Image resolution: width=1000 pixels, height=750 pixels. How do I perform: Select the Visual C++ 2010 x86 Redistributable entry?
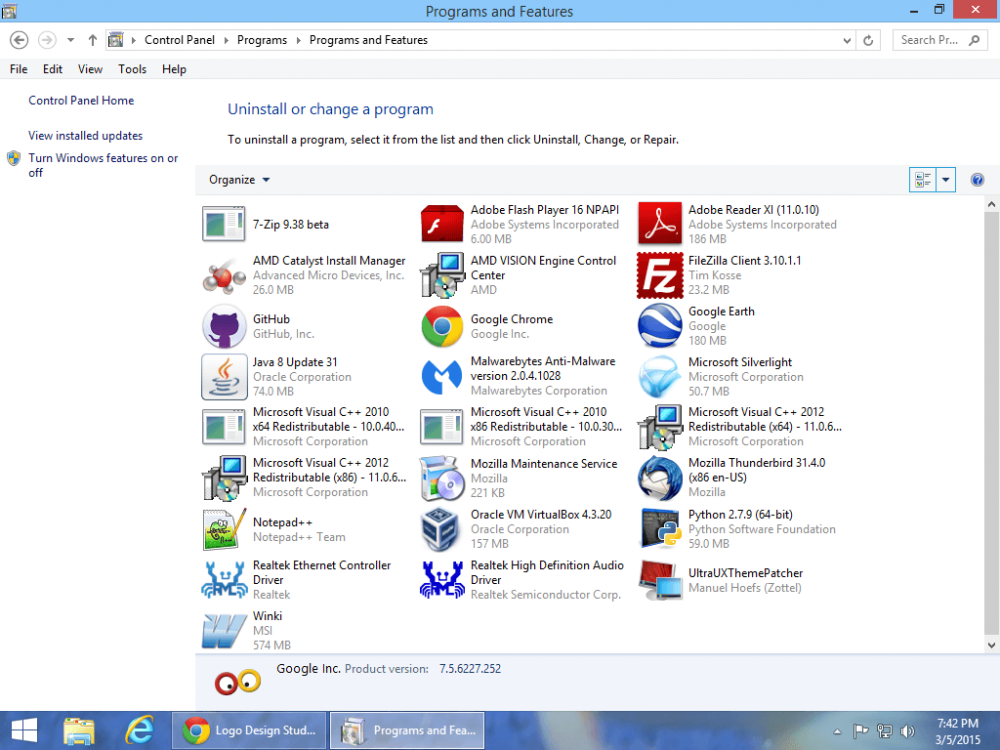(x=522, y=427)
